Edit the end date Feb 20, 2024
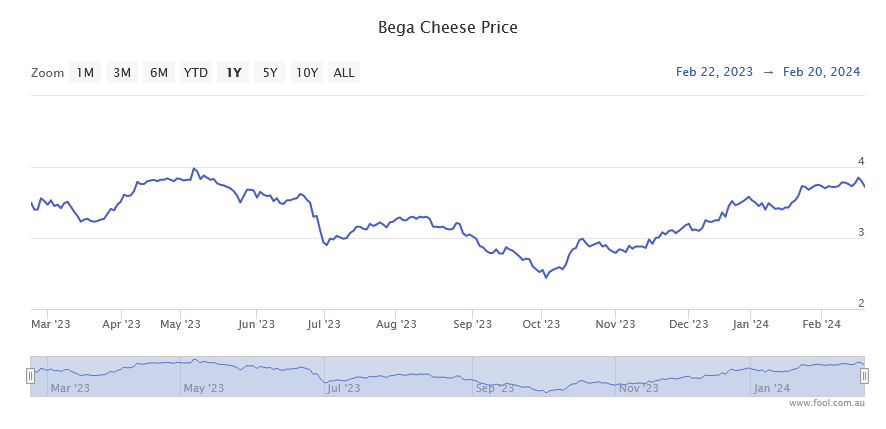The image size is (886, 429). [x=821, y=72]
